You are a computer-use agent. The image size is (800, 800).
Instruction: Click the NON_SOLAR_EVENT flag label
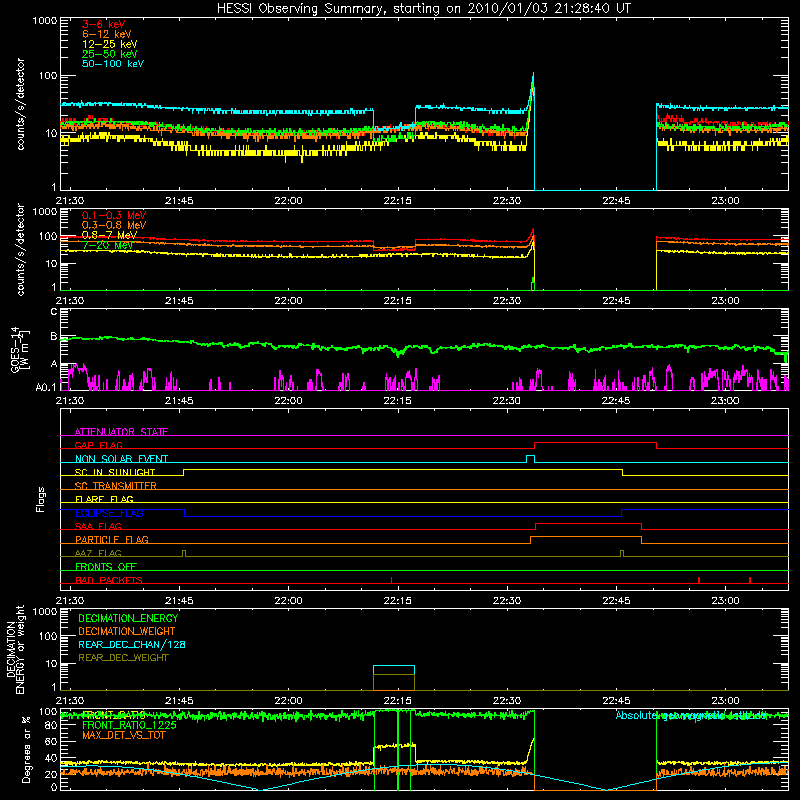[x=121, y=459]
